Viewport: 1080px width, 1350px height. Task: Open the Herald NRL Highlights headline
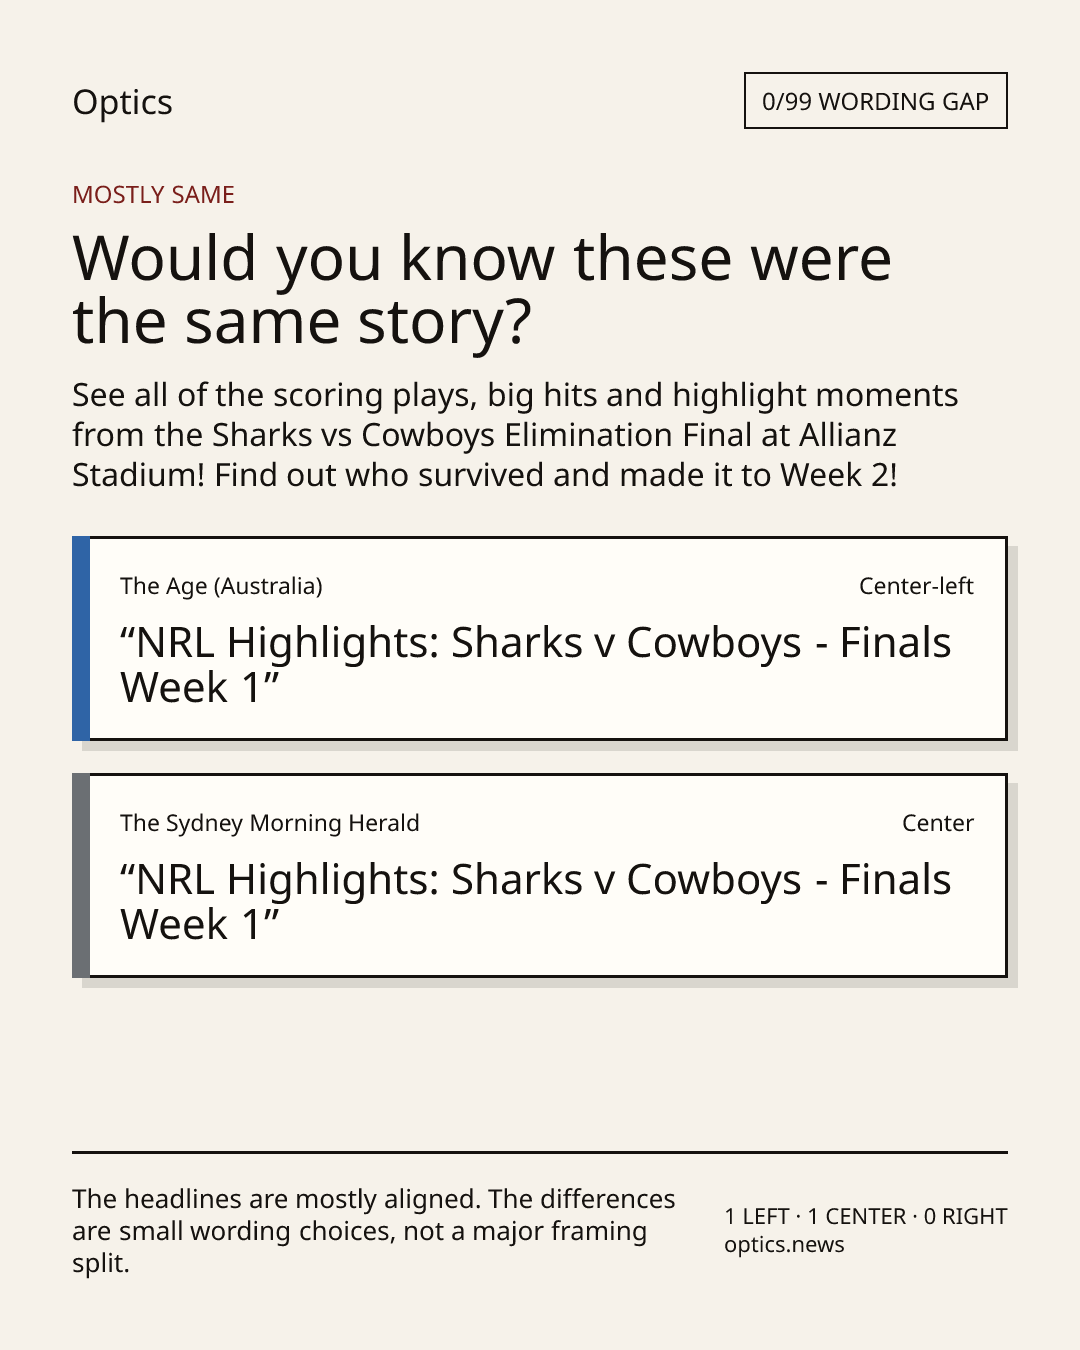click(535, 902)
